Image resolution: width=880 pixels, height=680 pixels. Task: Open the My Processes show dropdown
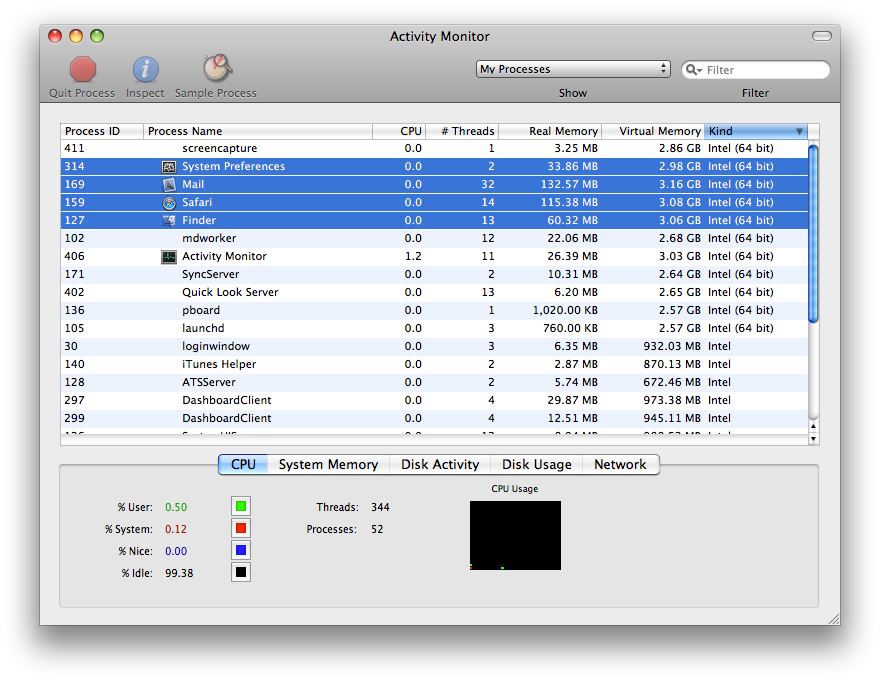click(x=573, y=69)
